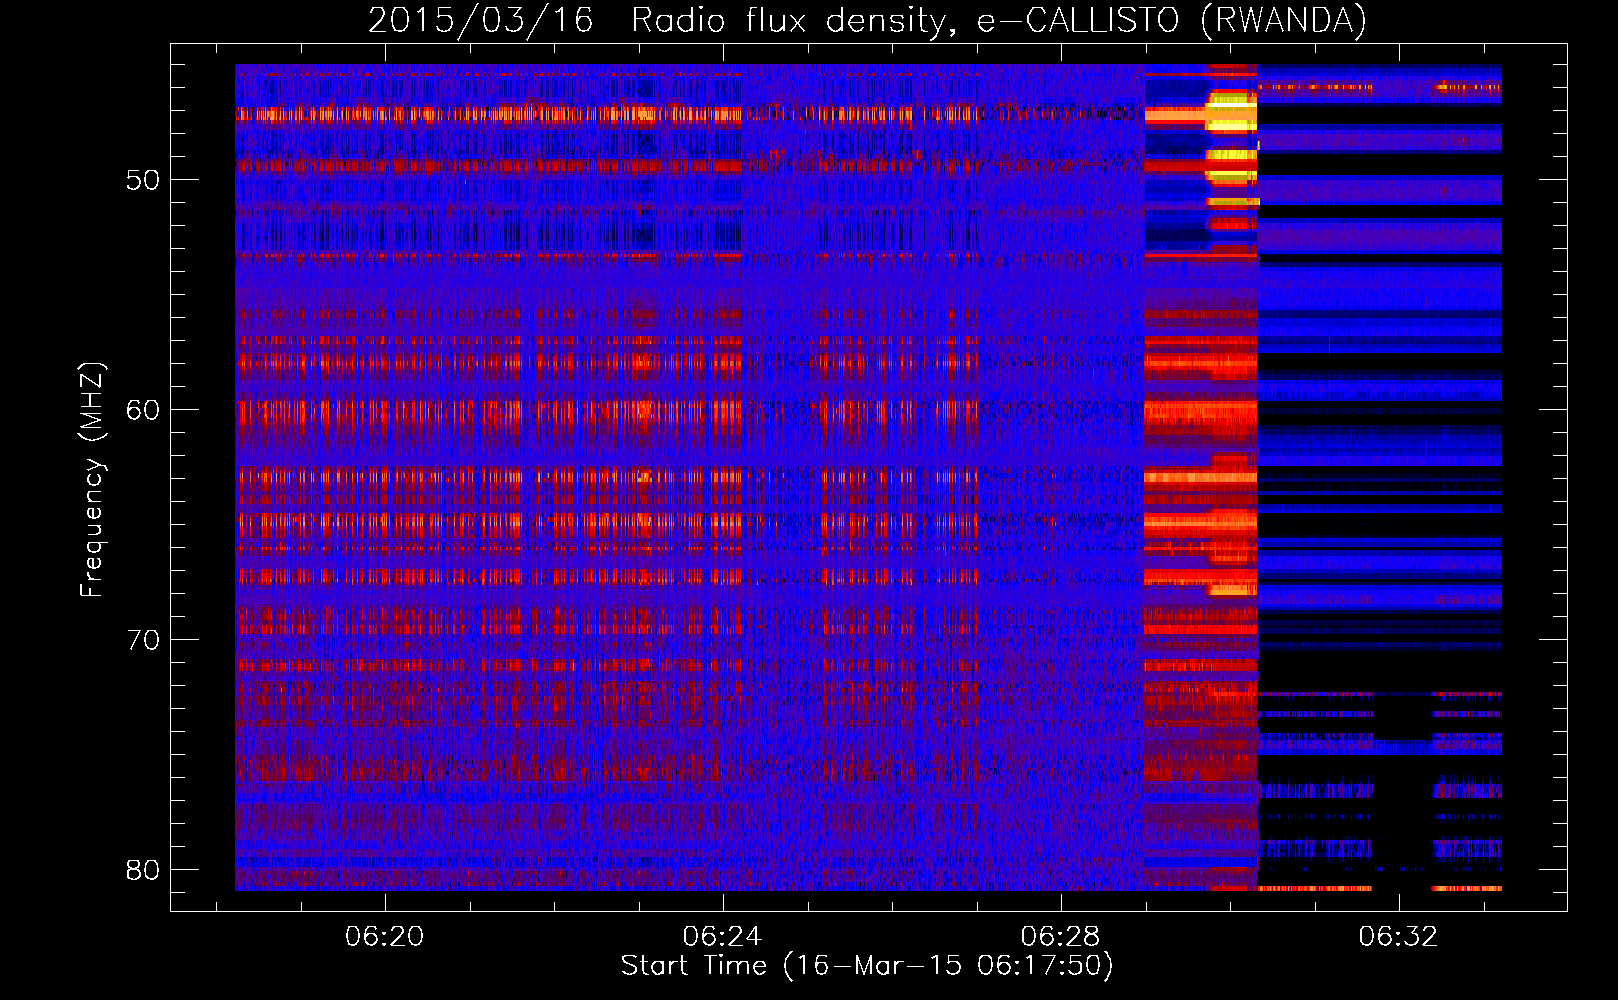Click the 60 MHz frequency tick label

[143, 410]
